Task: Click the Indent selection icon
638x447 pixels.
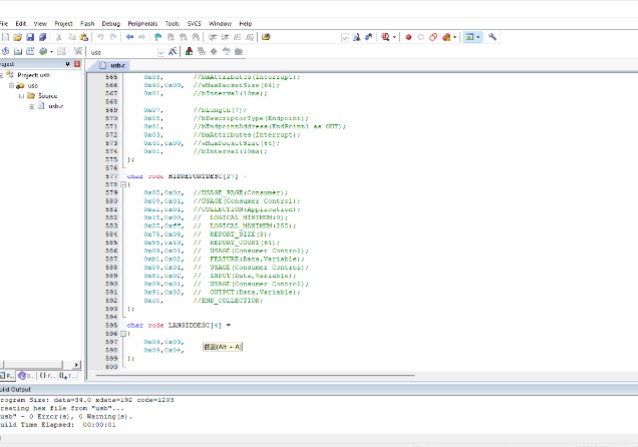Action: [212, 37]
